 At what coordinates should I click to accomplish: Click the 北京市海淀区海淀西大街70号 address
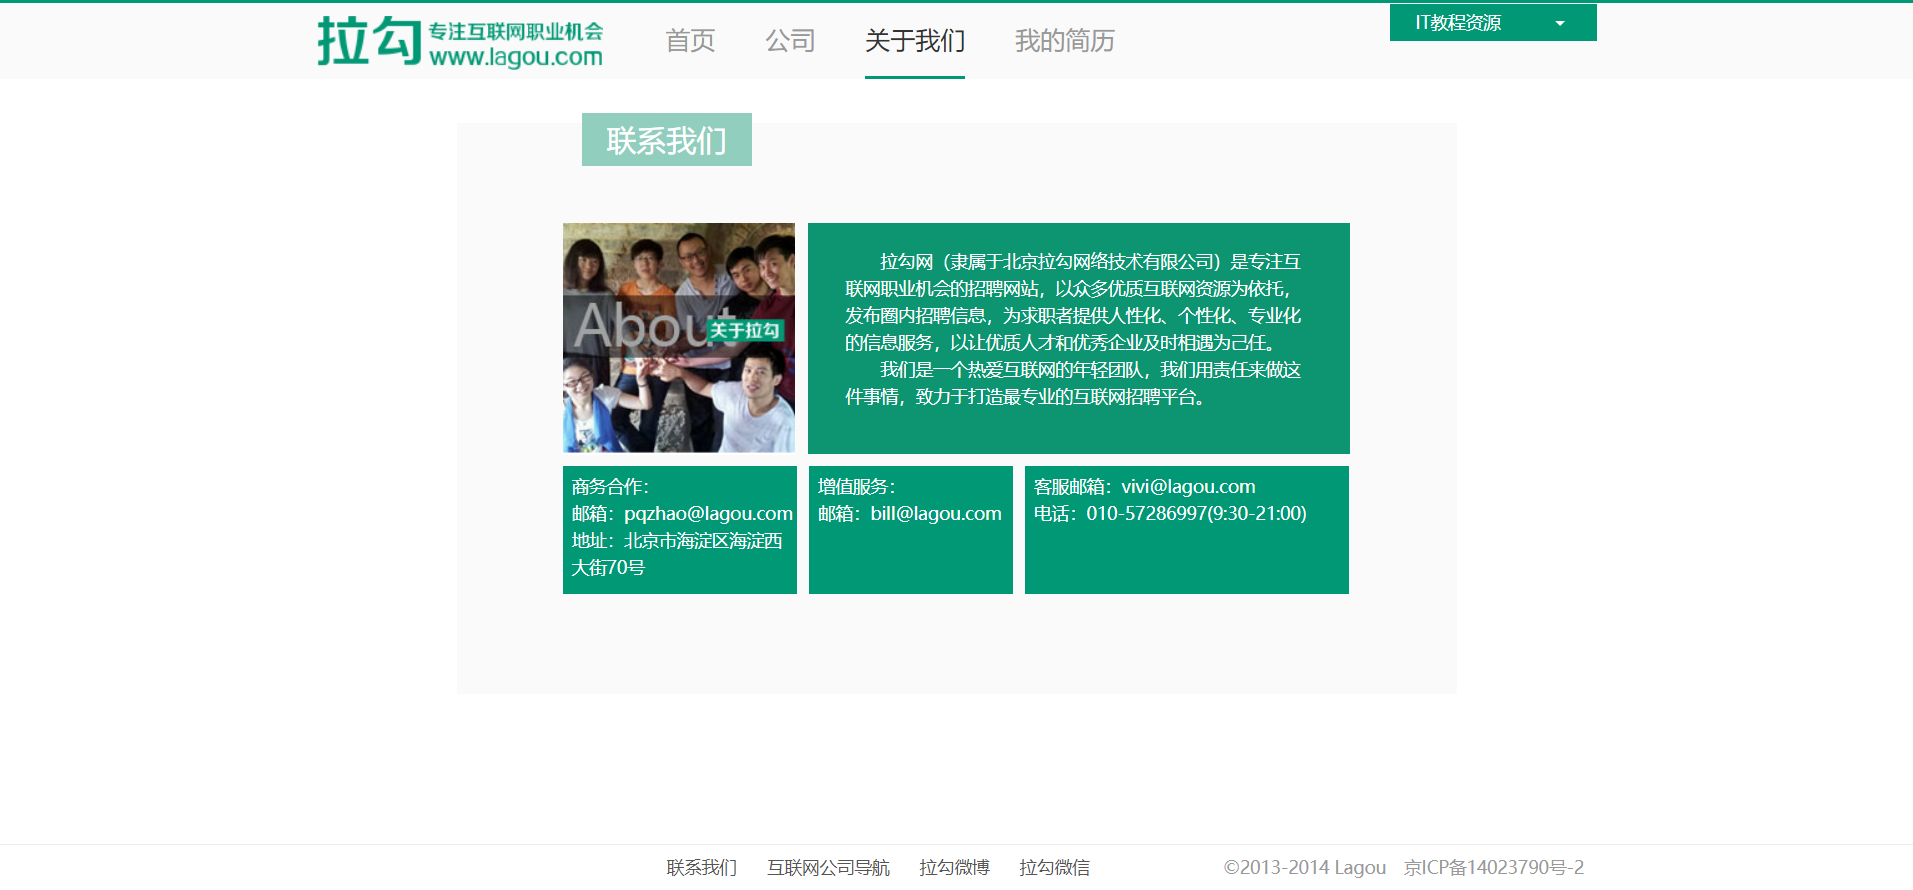677,554
